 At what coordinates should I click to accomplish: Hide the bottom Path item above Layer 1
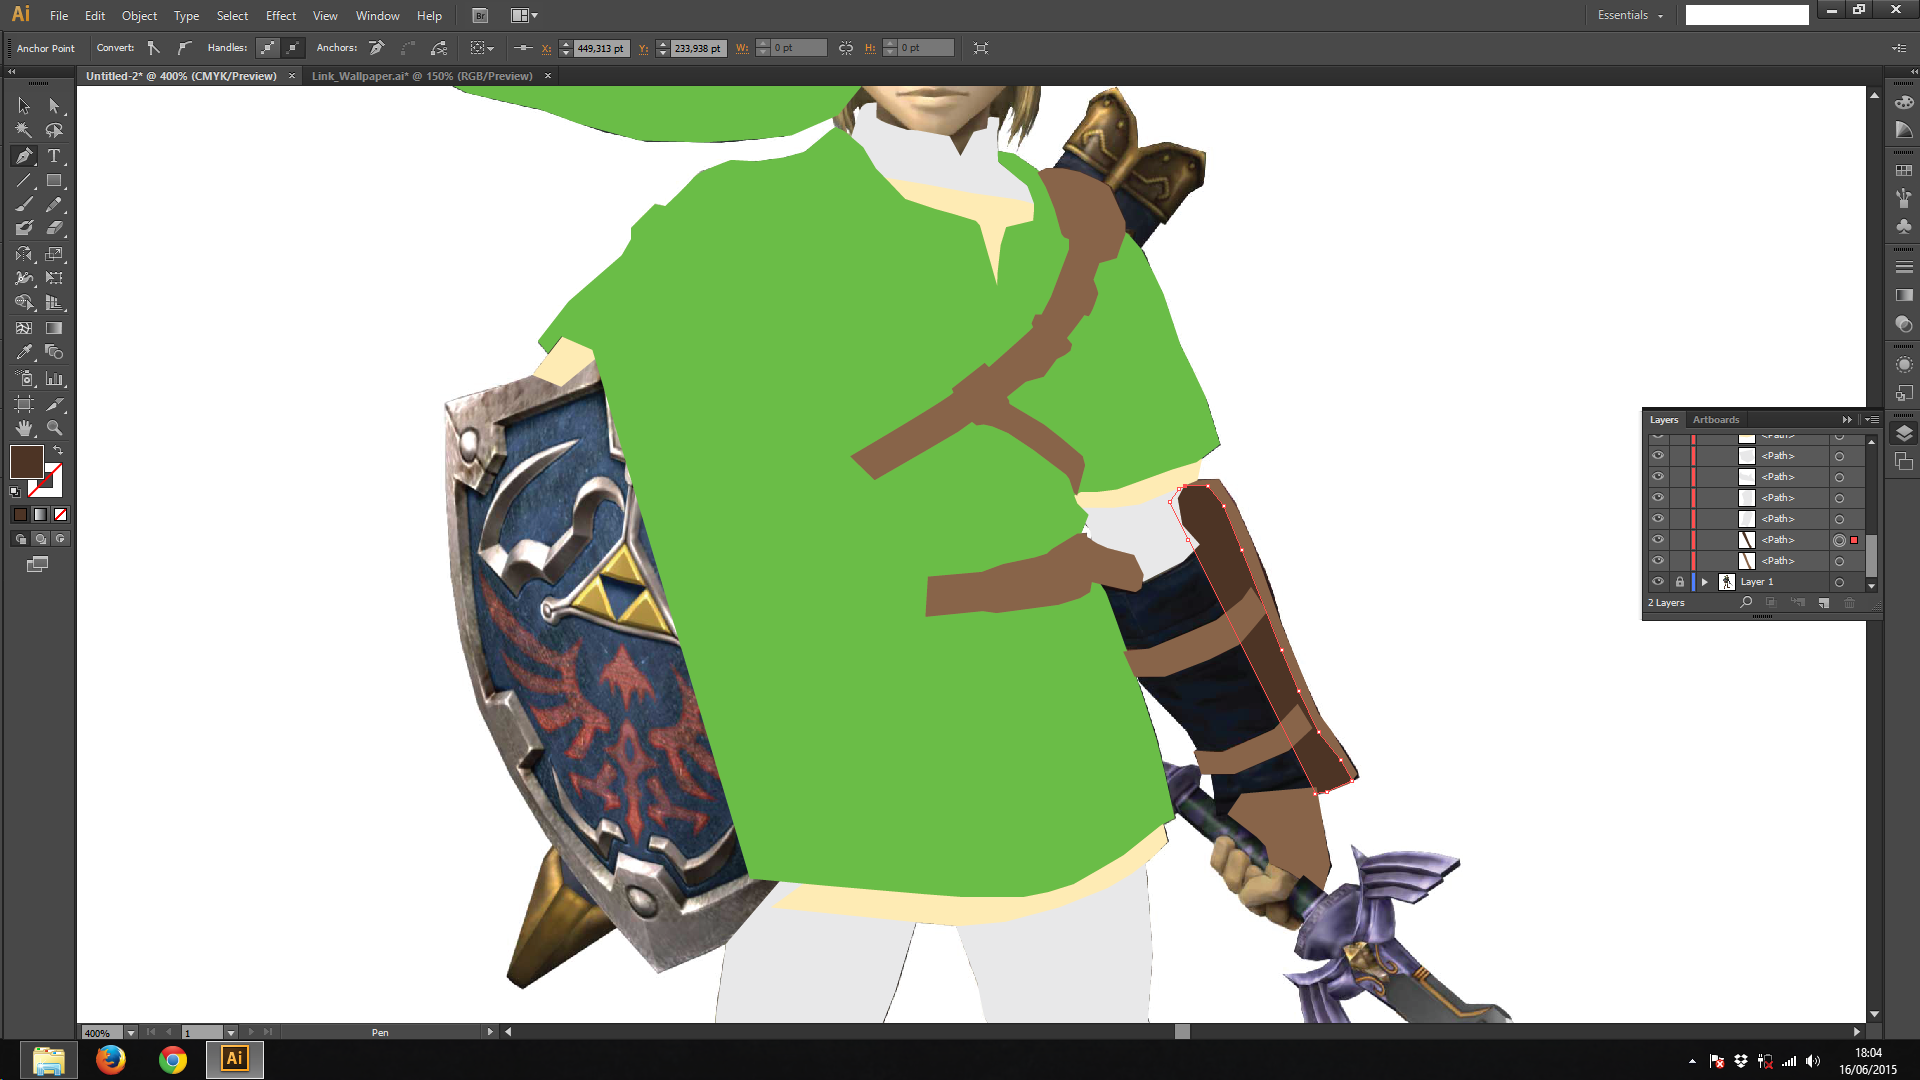[1658, 561]
